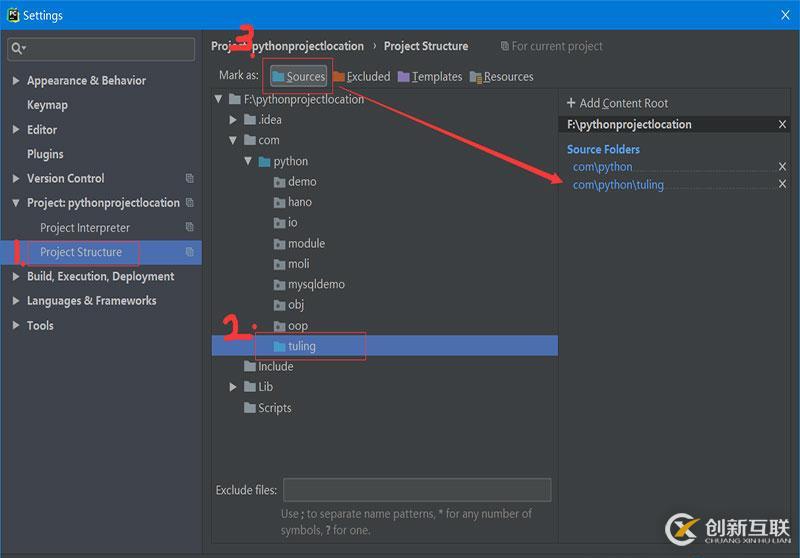Click project-level icon beside Project: pythonprojectlocation
Screen dimensions: 800x558
pyautogui.click(x=190, y=202)
